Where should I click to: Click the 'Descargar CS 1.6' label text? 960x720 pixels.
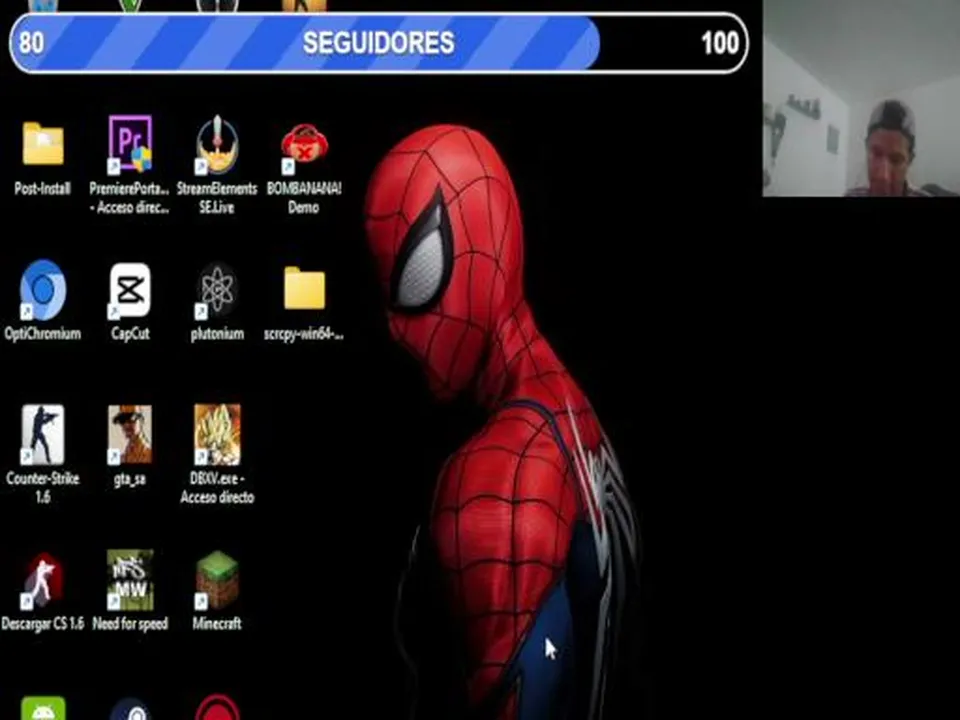tap(42, 624)
